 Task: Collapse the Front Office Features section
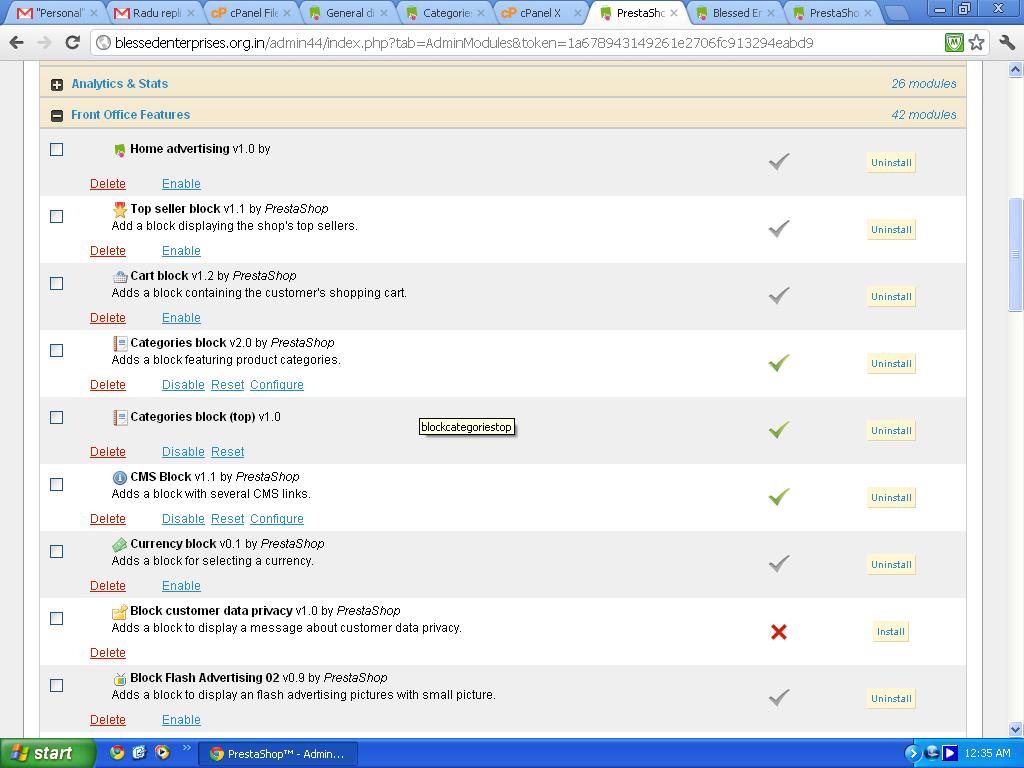[x=57, y=116]
